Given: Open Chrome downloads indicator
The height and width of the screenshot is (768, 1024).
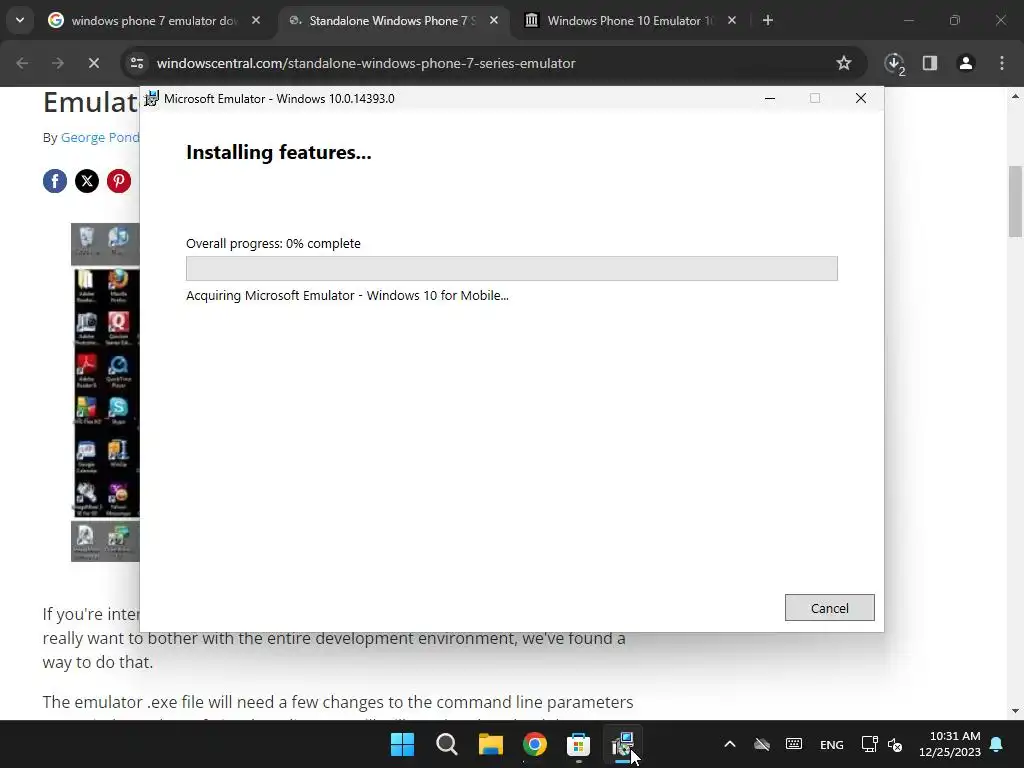Looking at the screenshot, I should (x=894, y=63).
